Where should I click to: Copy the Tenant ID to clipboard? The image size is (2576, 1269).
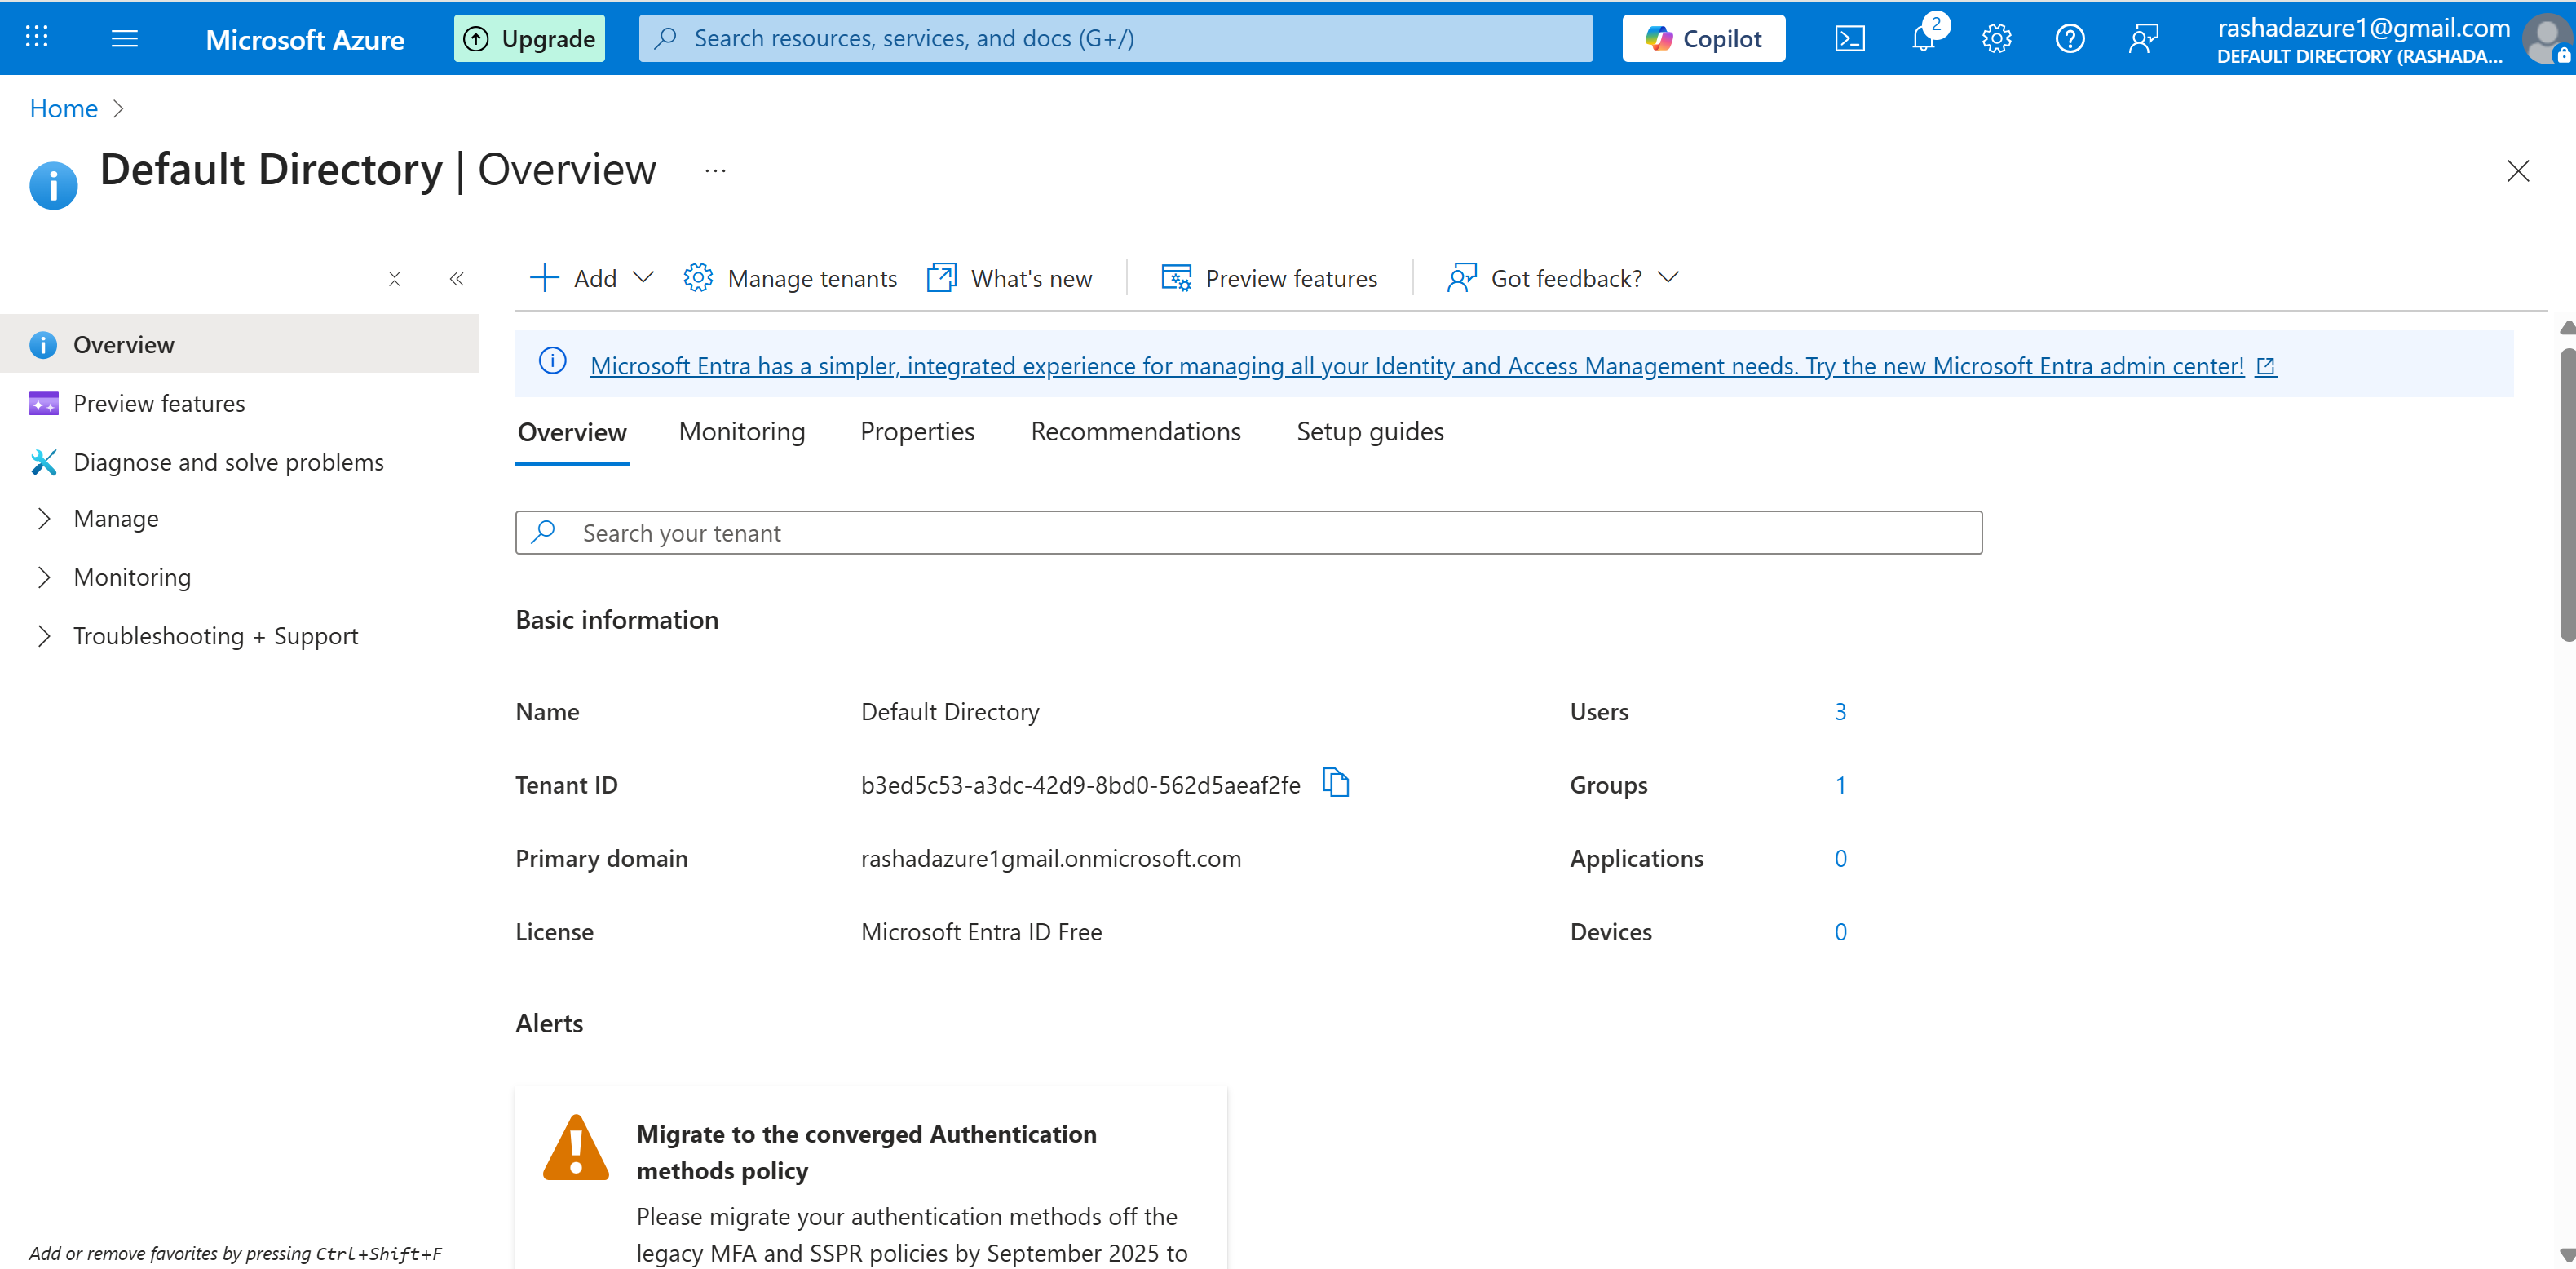coord(1335,782)
